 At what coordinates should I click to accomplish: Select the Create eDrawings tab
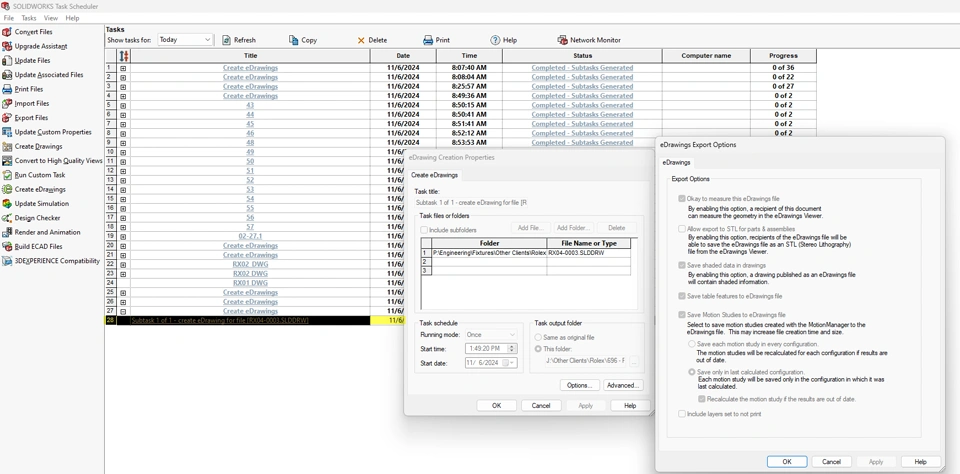[434, 175]
